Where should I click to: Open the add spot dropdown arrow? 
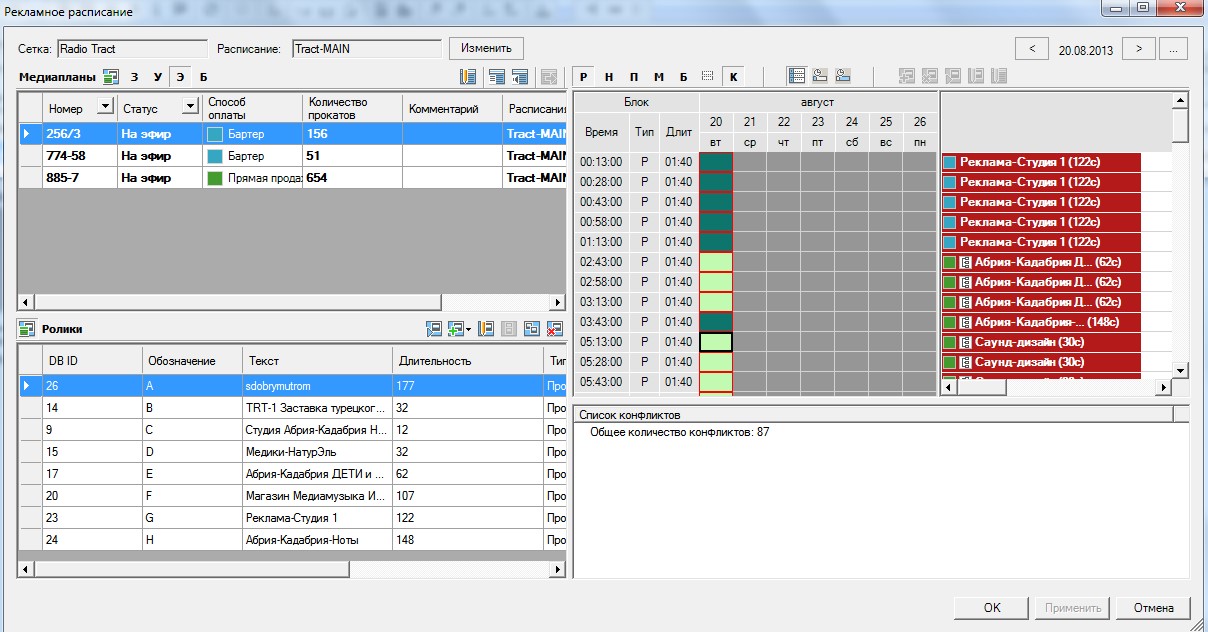pyautogui.click(x=469, y=329)
